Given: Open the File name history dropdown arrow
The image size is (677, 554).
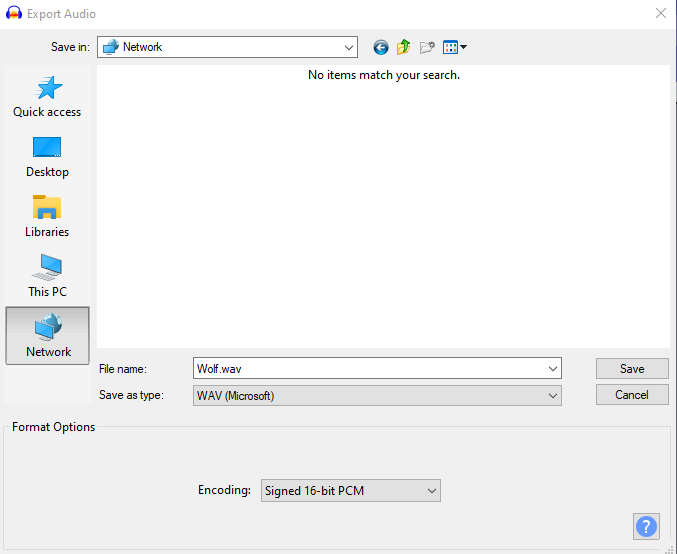Looking at the screenshot, I should click(x=553, y=369).
